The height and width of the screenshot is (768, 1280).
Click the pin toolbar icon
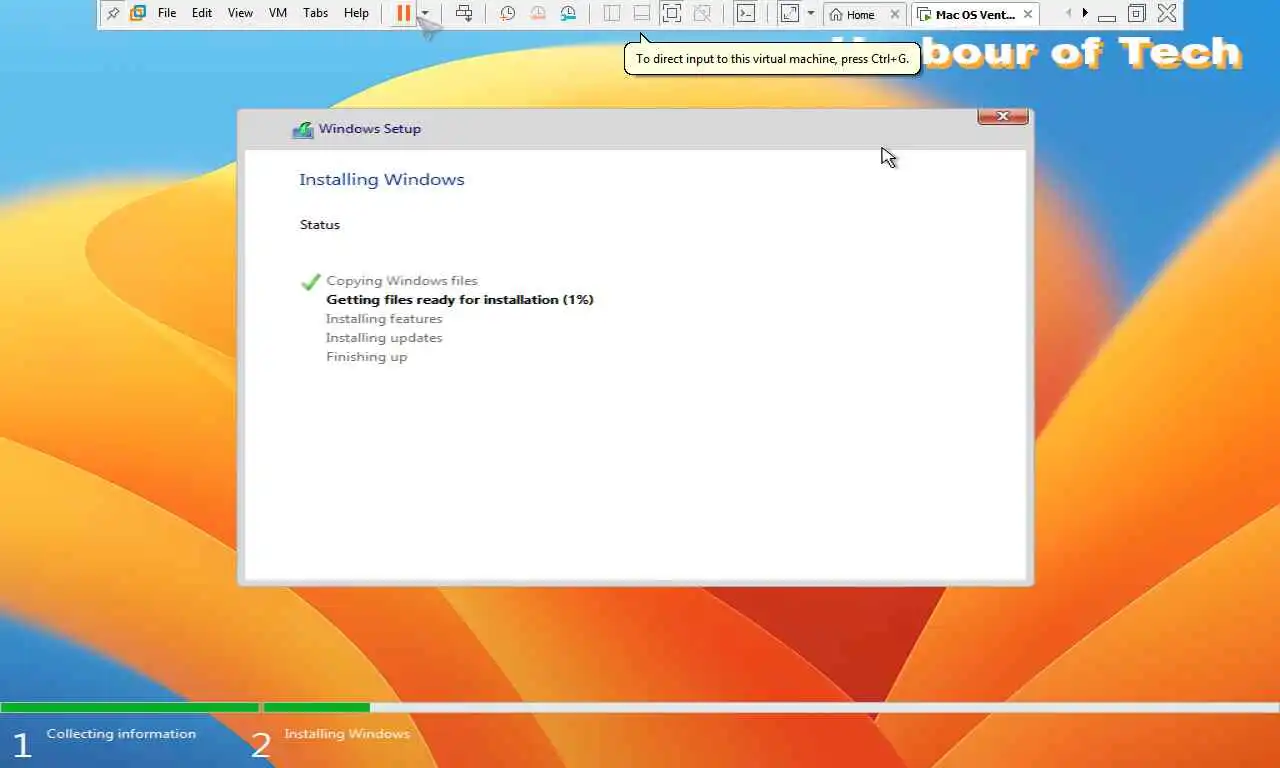pos(113,14)
